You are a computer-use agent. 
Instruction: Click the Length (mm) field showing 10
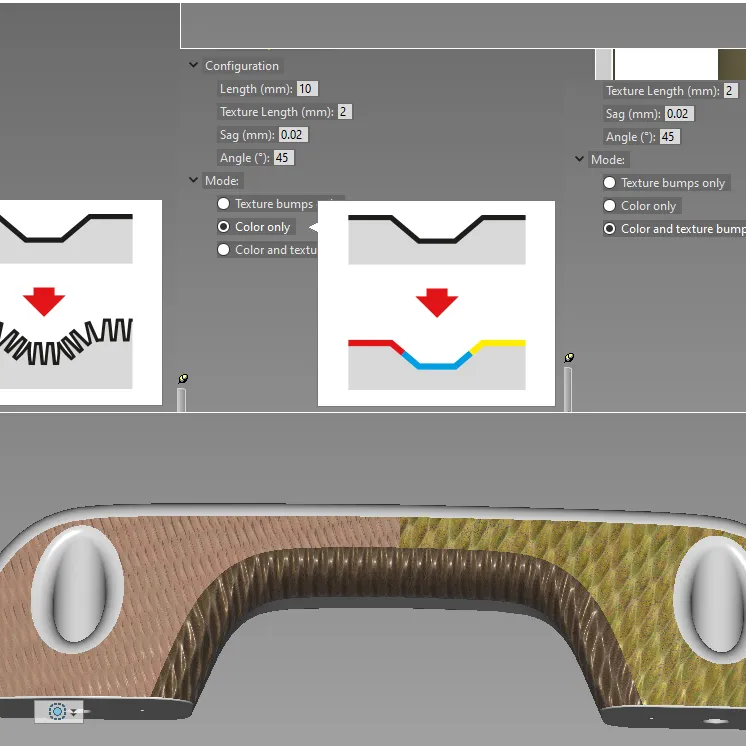307,88
